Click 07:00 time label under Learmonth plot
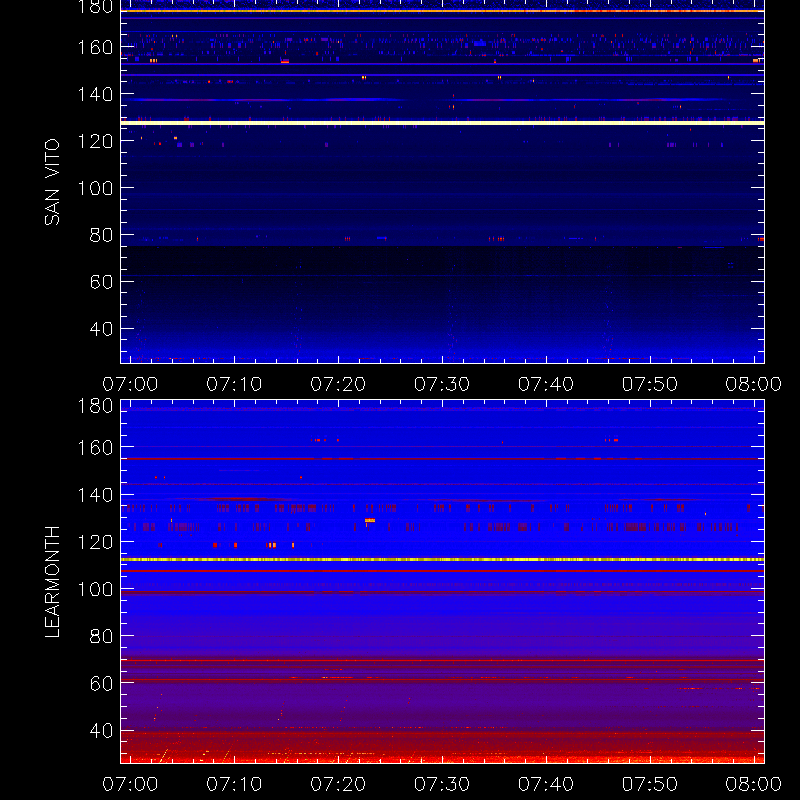This screenshot has height=800, width=800. pyautogui.click(x=130, y=784)
